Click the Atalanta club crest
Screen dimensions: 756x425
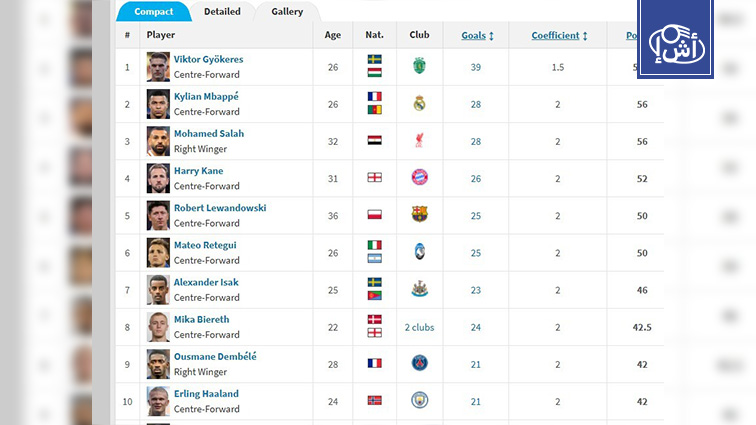419,252
